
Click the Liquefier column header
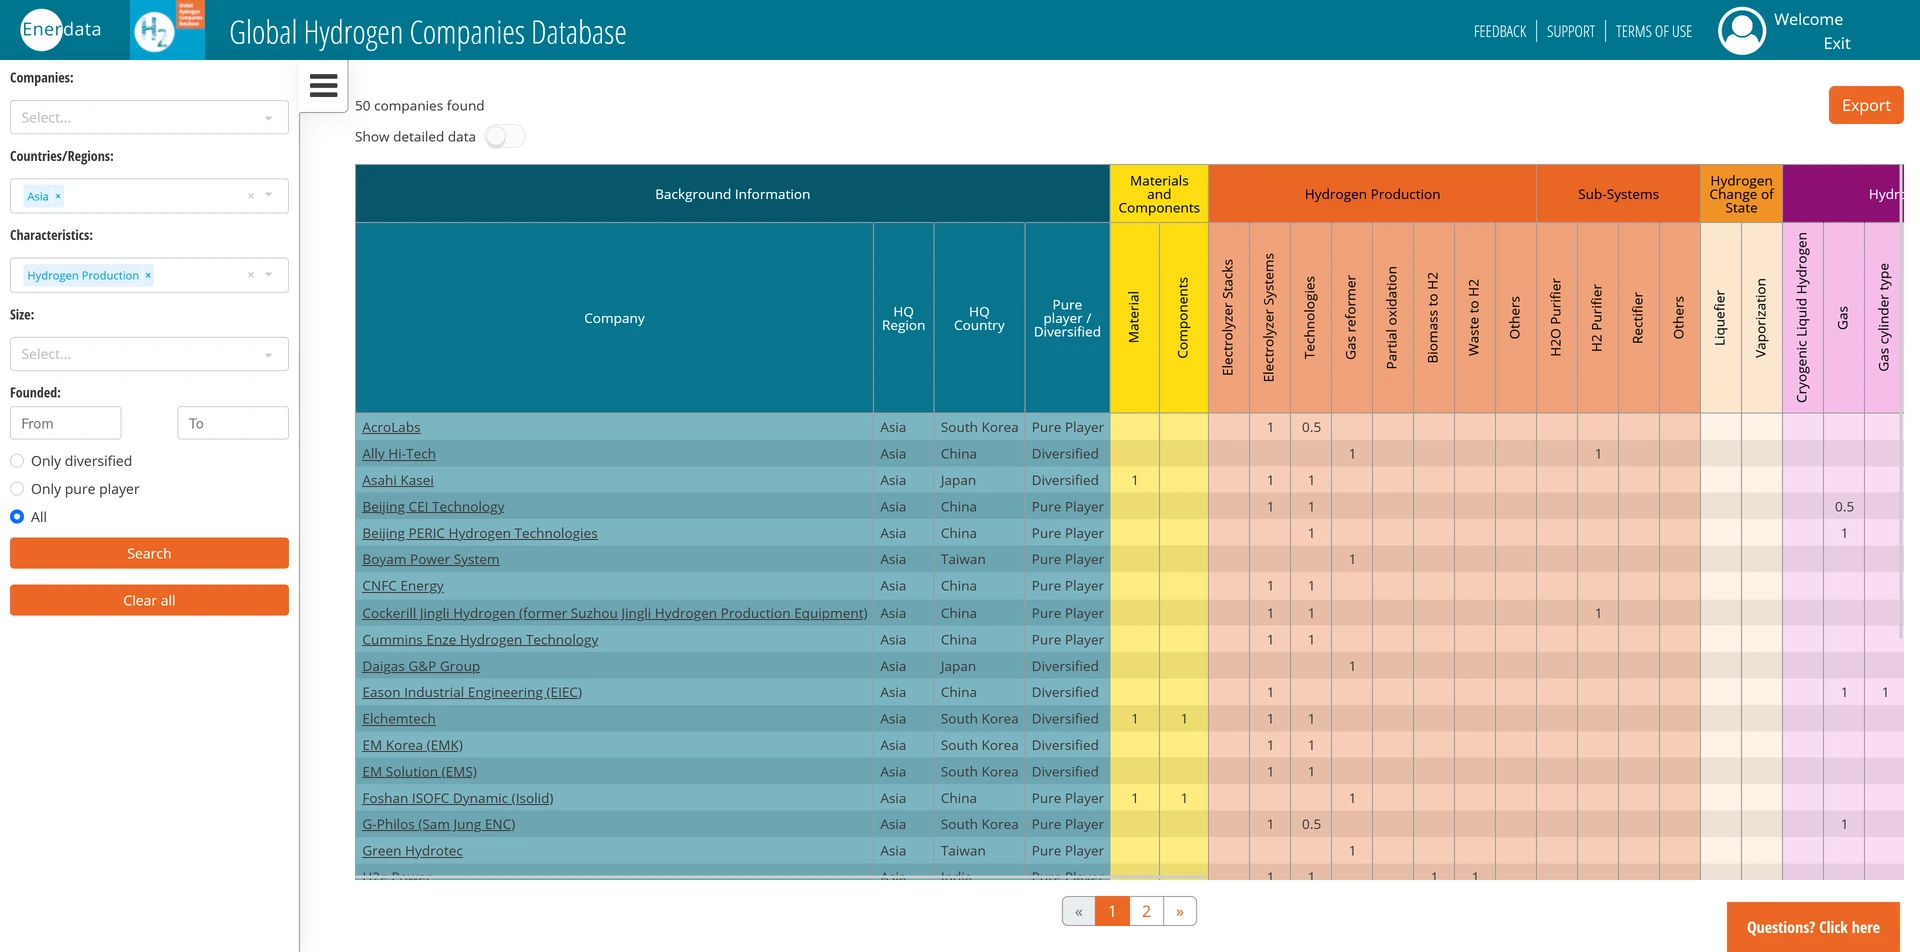click(1721, 318)
